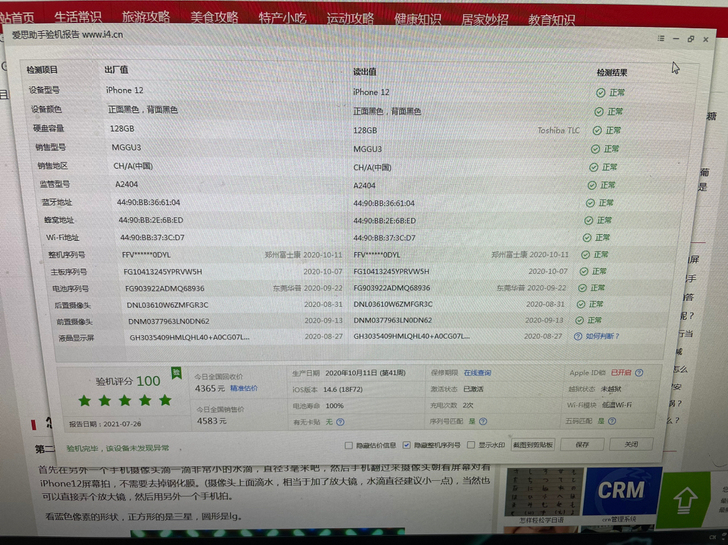Click help icon beside 五码匹配 是
The image size is (728, 545).
pyautogui.click(x=612, y=421)
